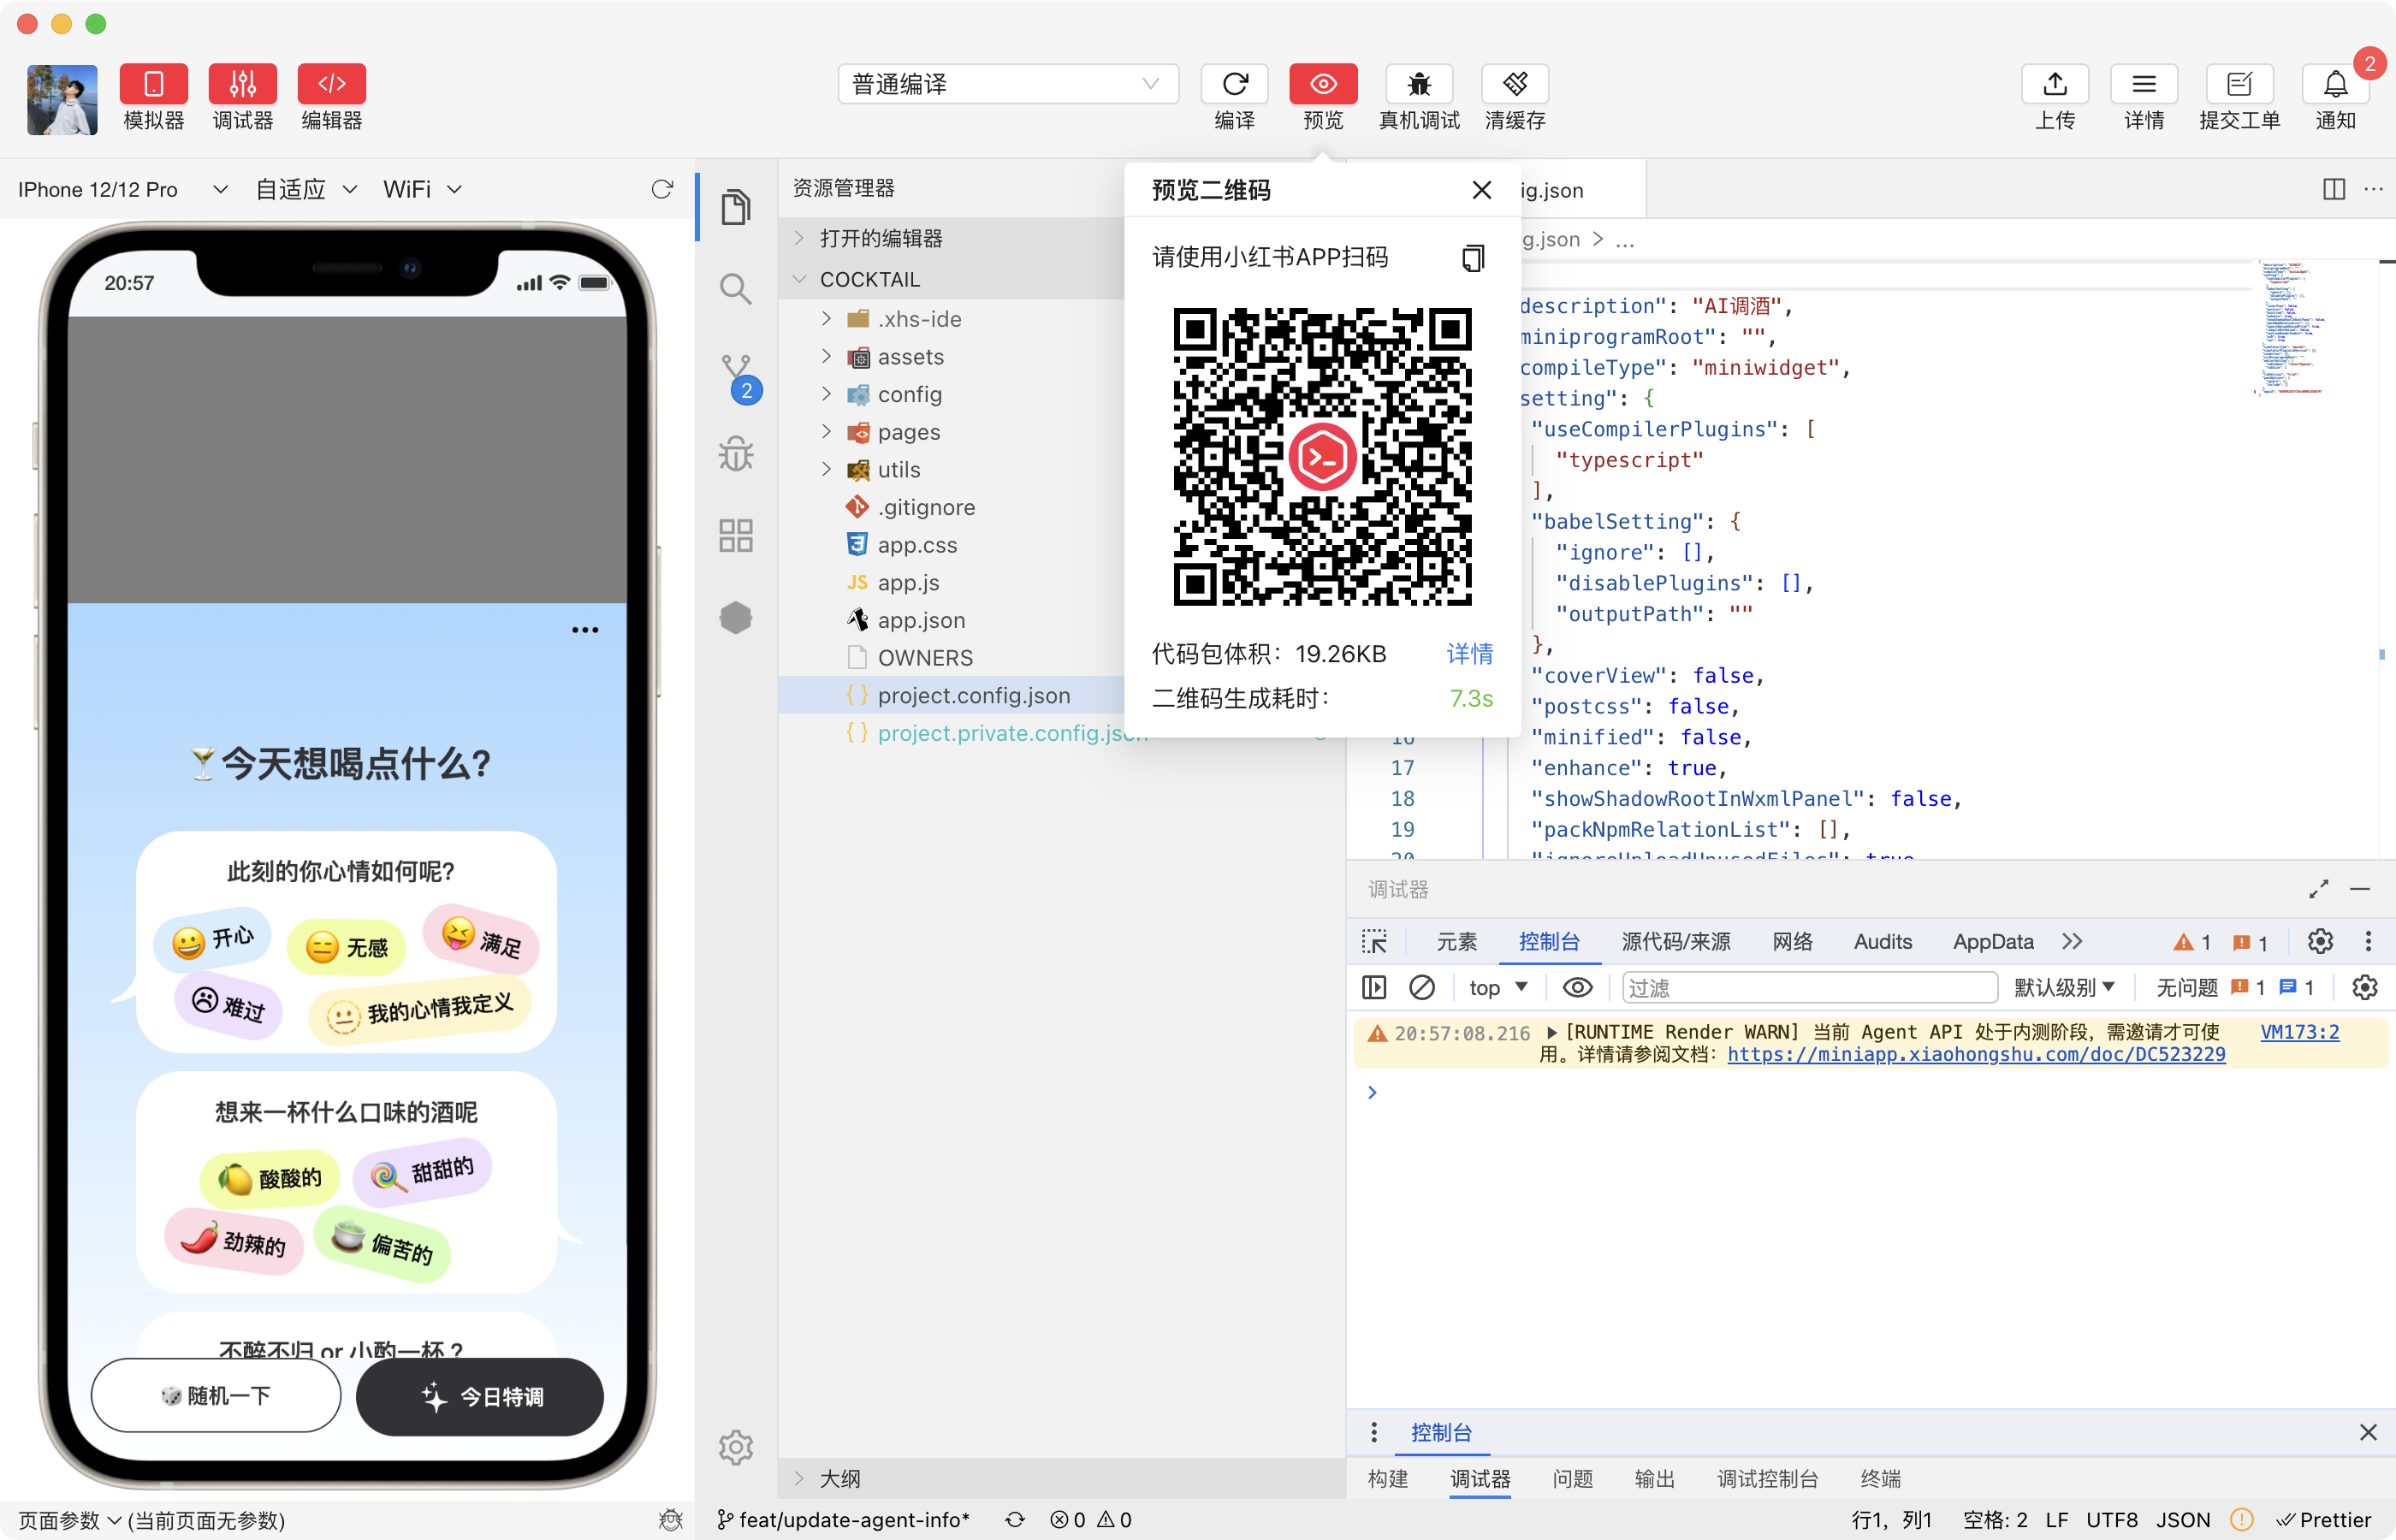Click the hexagon icon in activity bar
The image size is (2396, 1540).
tap(735, 617)
